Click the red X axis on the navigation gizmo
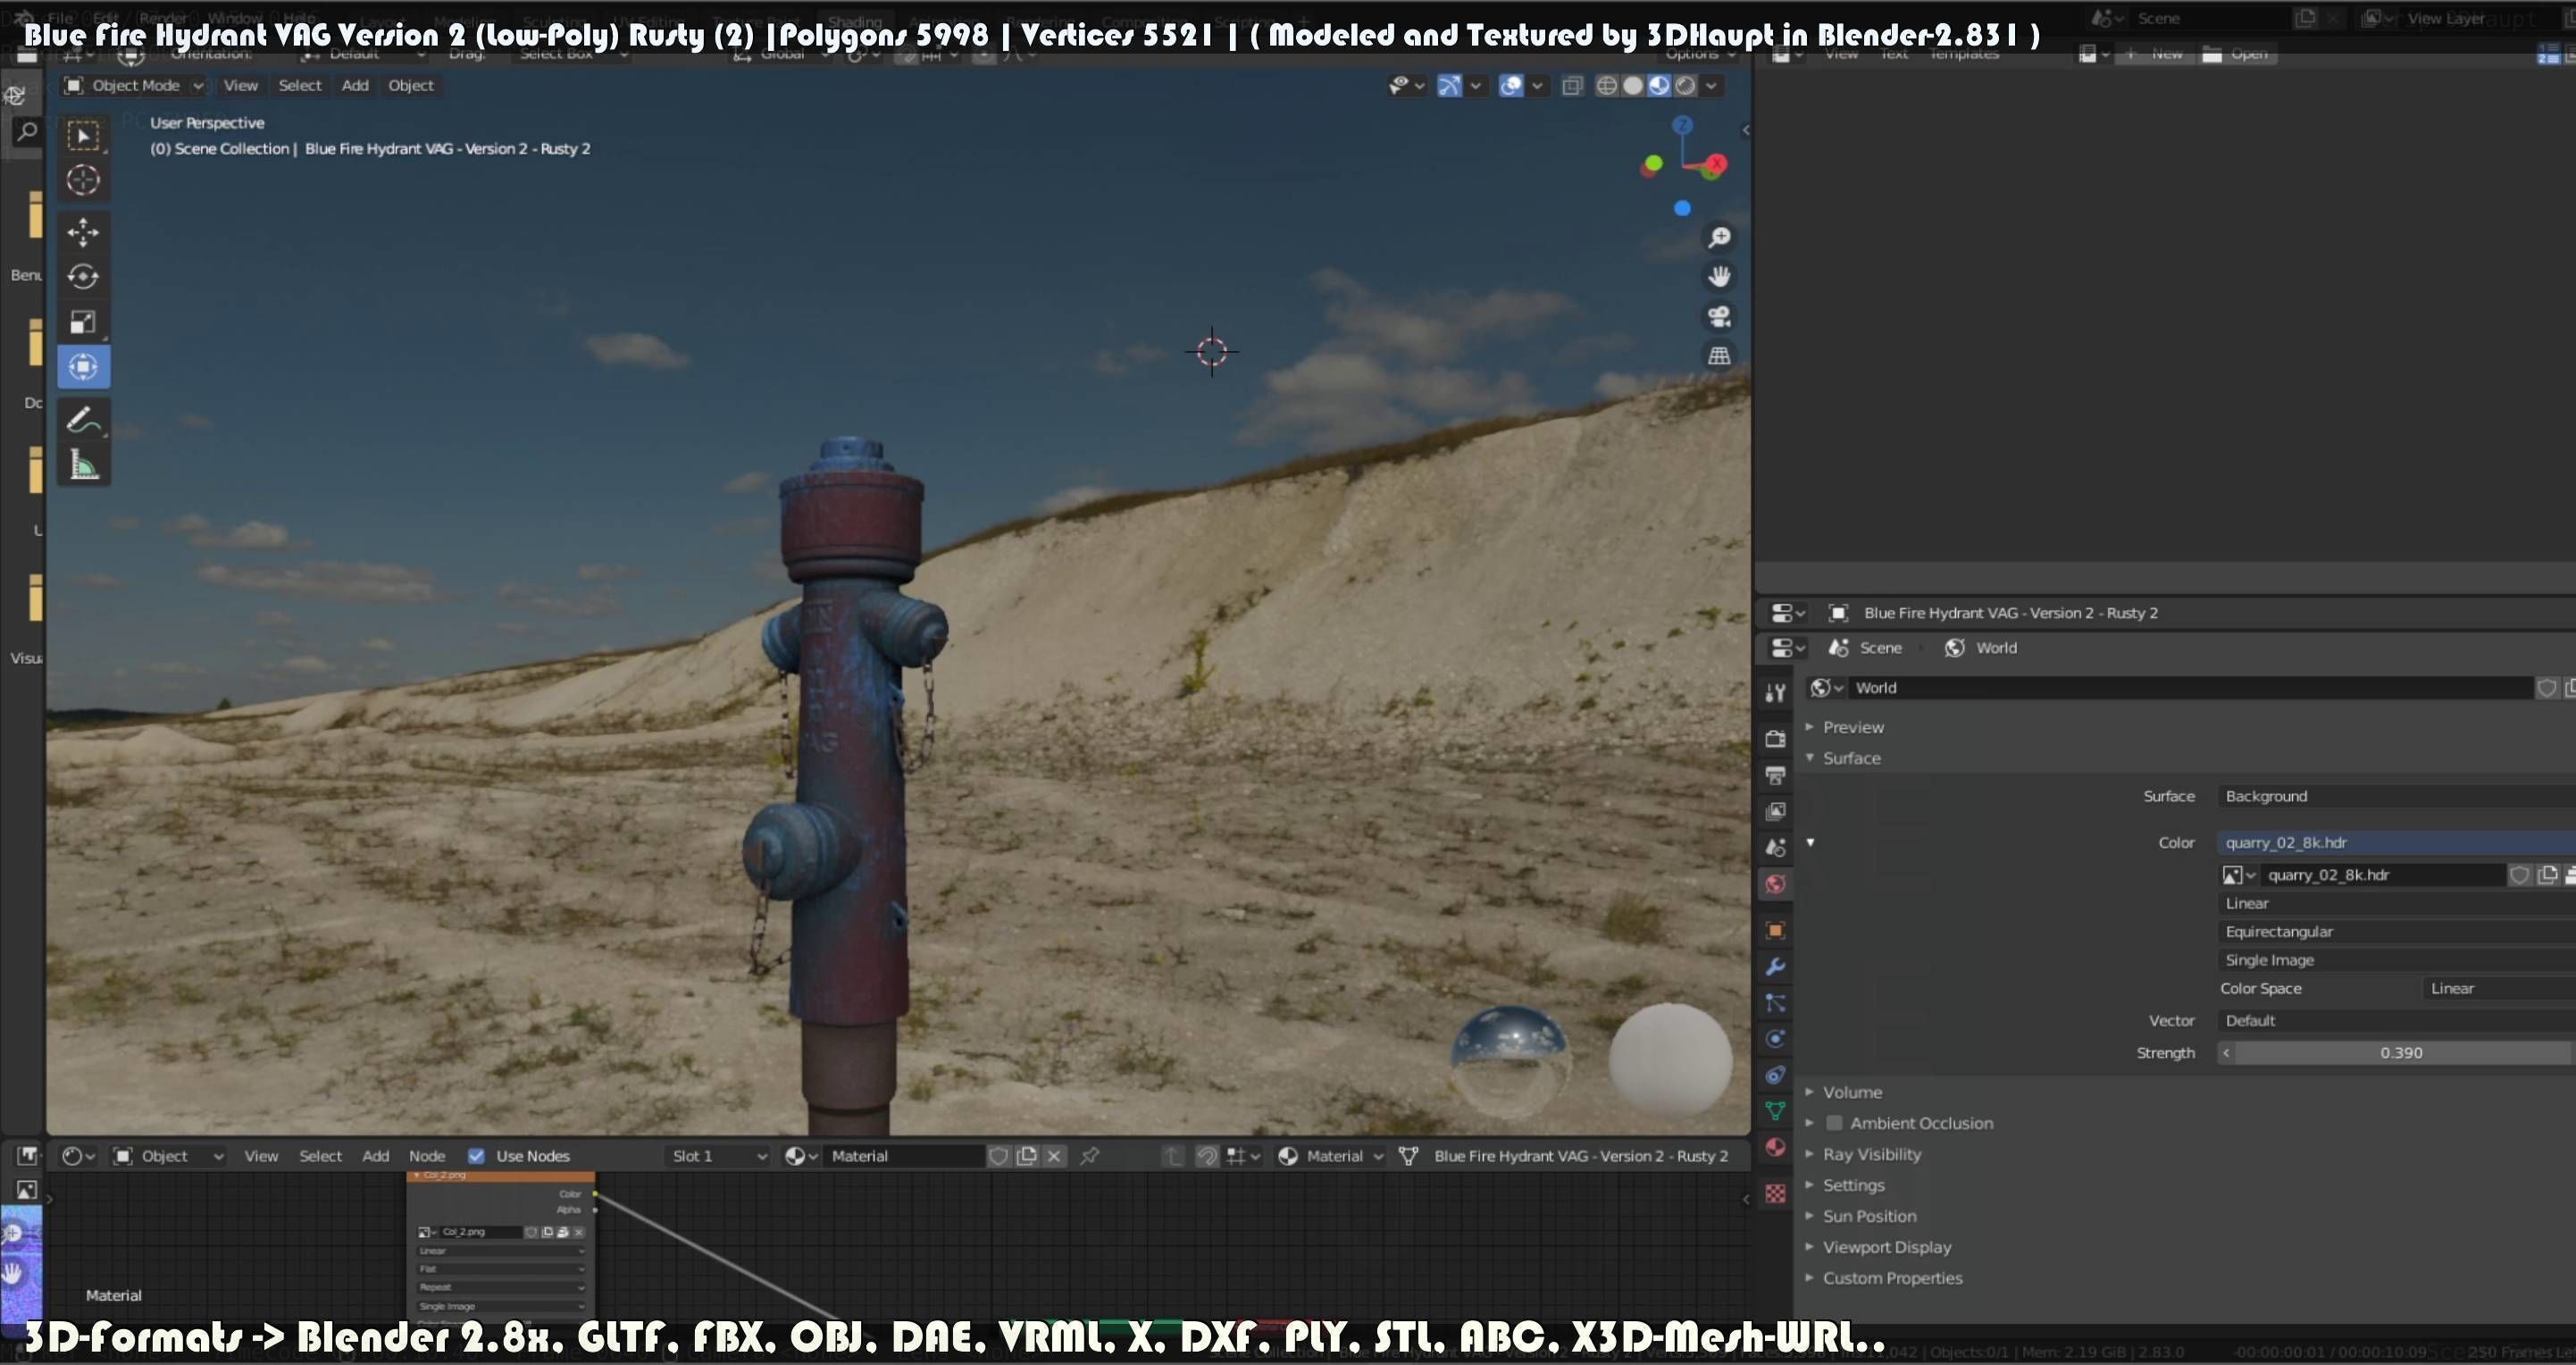Screen dimensions: 2576x1365 click(x=1717, y=163)
